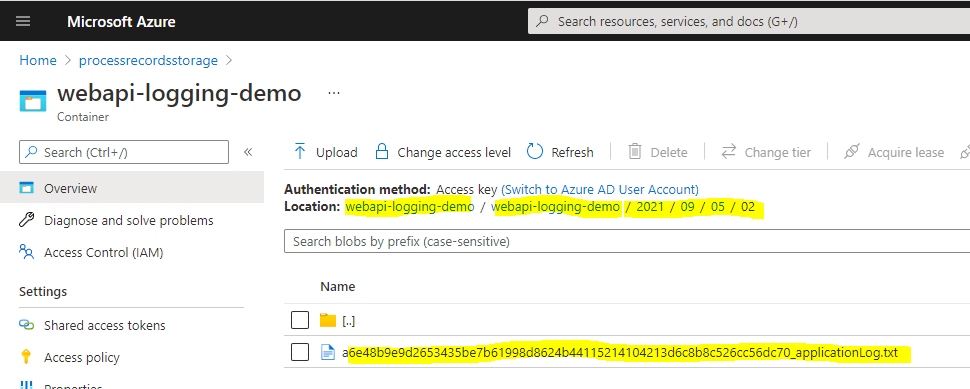Sort by the Name column header
Image resolution: width=970 pixels, height=389 pixels.
click(x=338, y=286)
